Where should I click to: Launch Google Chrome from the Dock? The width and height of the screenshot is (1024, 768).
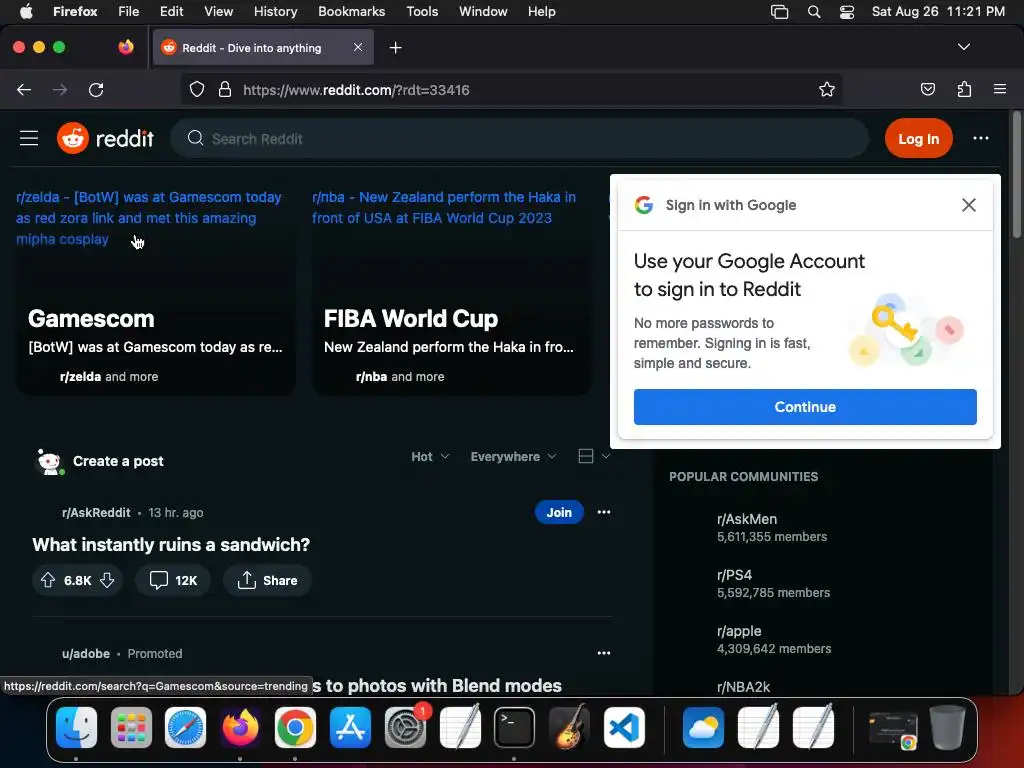click(295, 728)
